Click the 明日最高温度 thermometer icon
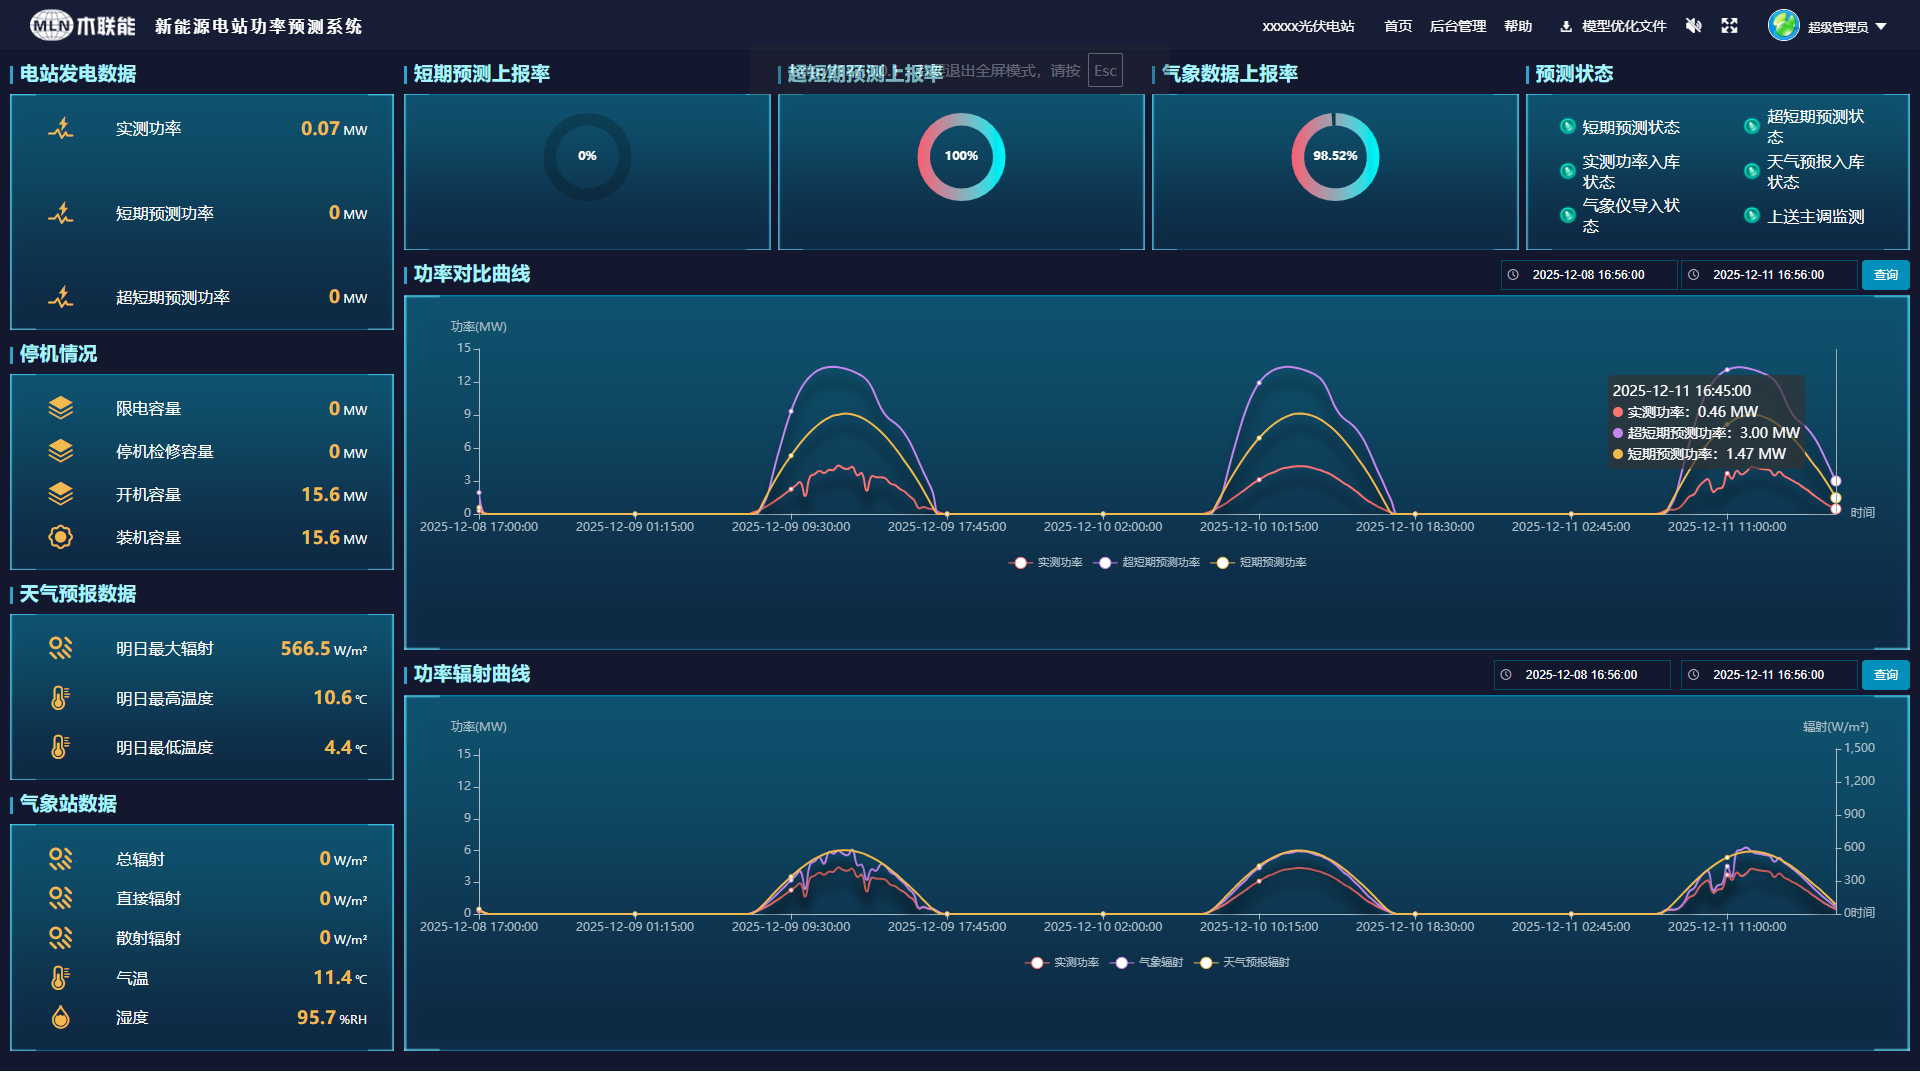Viewport: 1920px width, 1080px height. coord(61,698)
